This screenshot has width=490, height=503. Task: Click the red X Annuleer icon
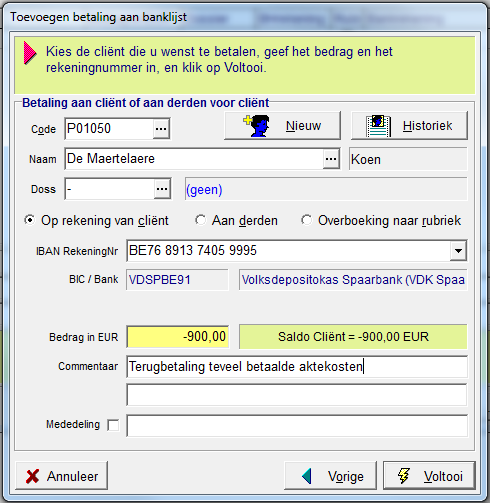coord(32,476)
